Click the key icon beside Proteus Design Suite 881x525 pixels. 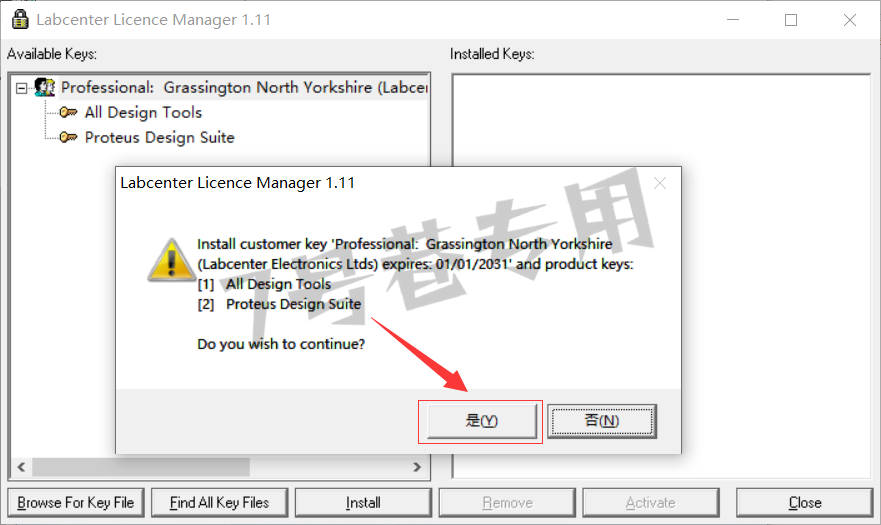(x=69, y=137)
